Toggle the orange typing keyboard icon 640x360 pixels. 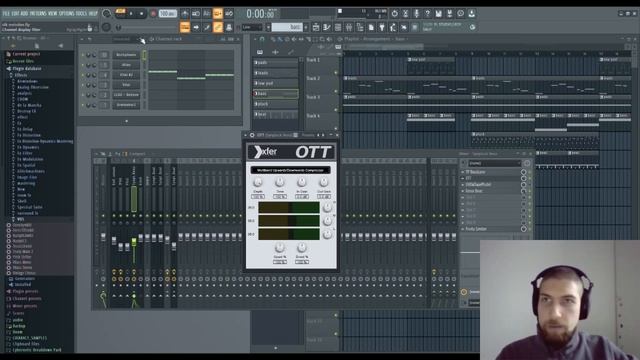(x=185, y=27)
